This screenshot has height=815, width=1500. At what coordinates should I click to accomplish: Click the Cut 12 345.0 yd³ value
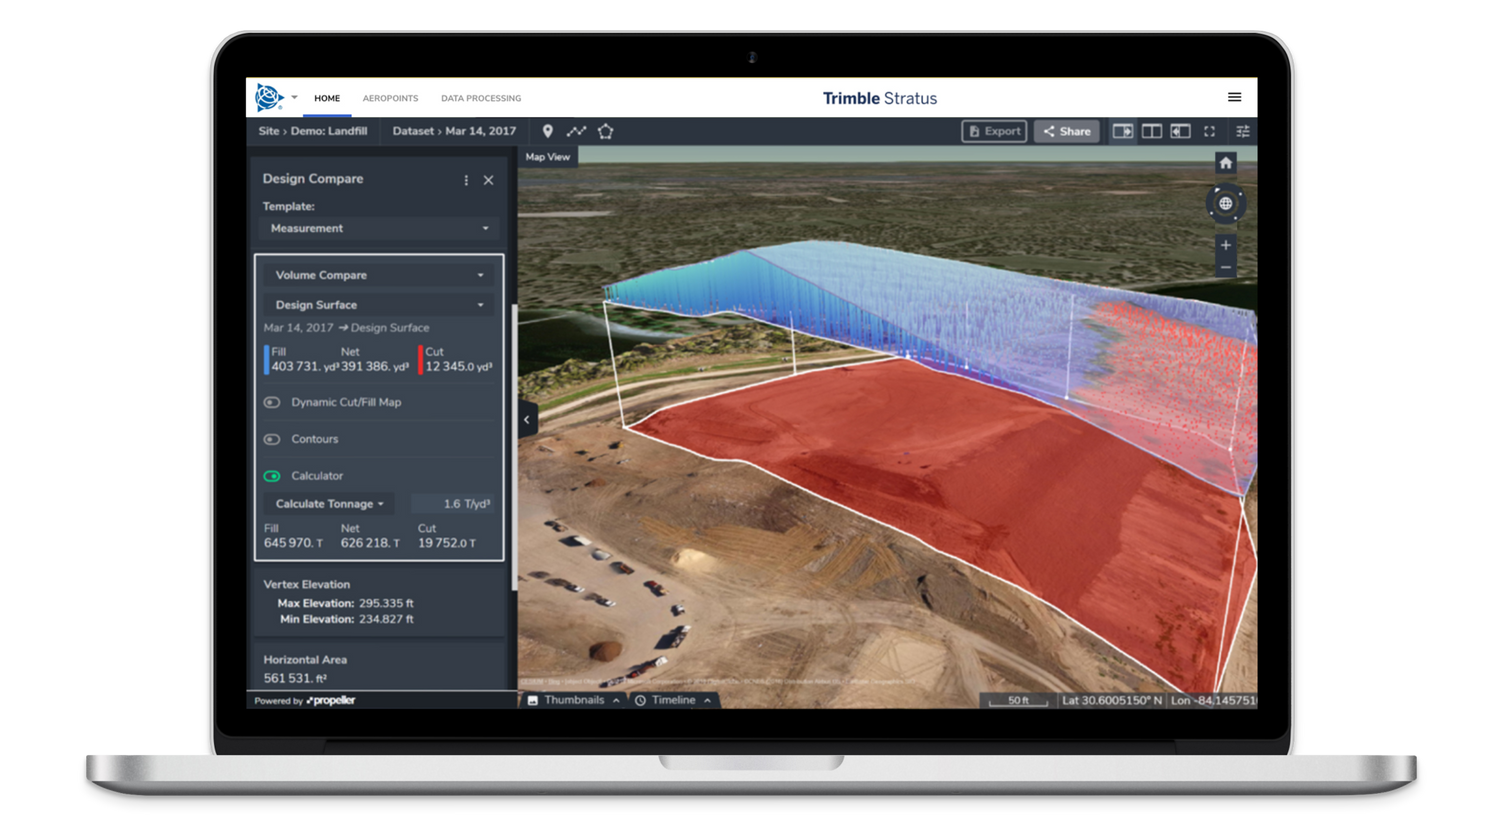458,367
